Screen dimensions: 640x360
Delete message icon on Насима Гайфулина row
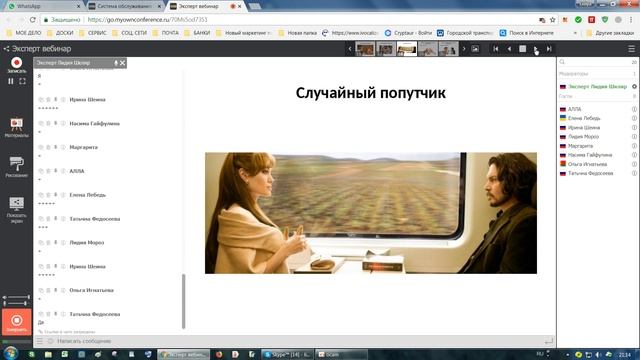[x=48, y=123]
